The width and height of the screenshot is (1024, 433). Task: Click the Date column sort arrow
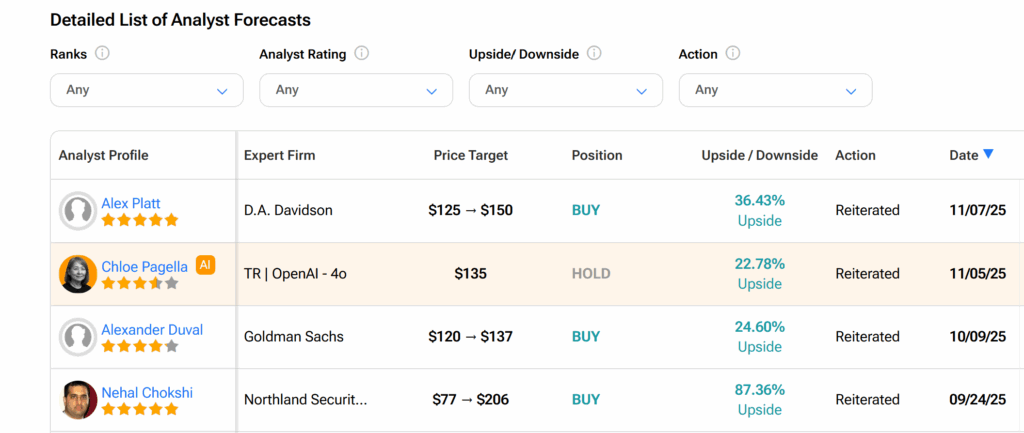click(x=988, y=154)
